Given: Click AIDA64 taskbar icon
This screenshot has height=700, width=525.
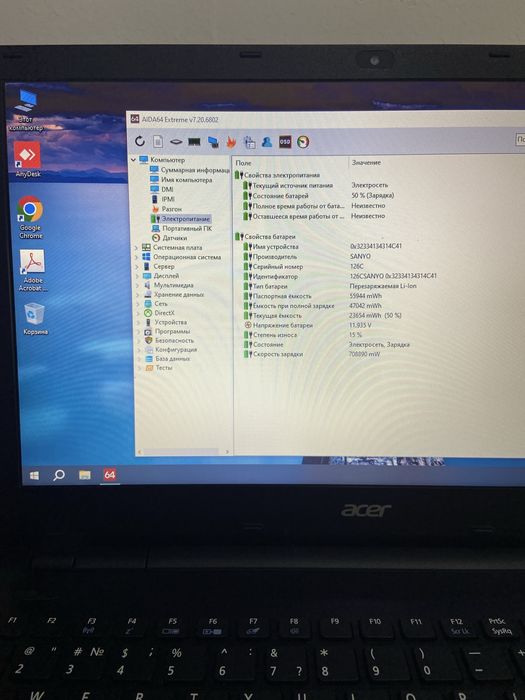Looking at the screenshot, I should pyautogui.click(x=110, y=475).
